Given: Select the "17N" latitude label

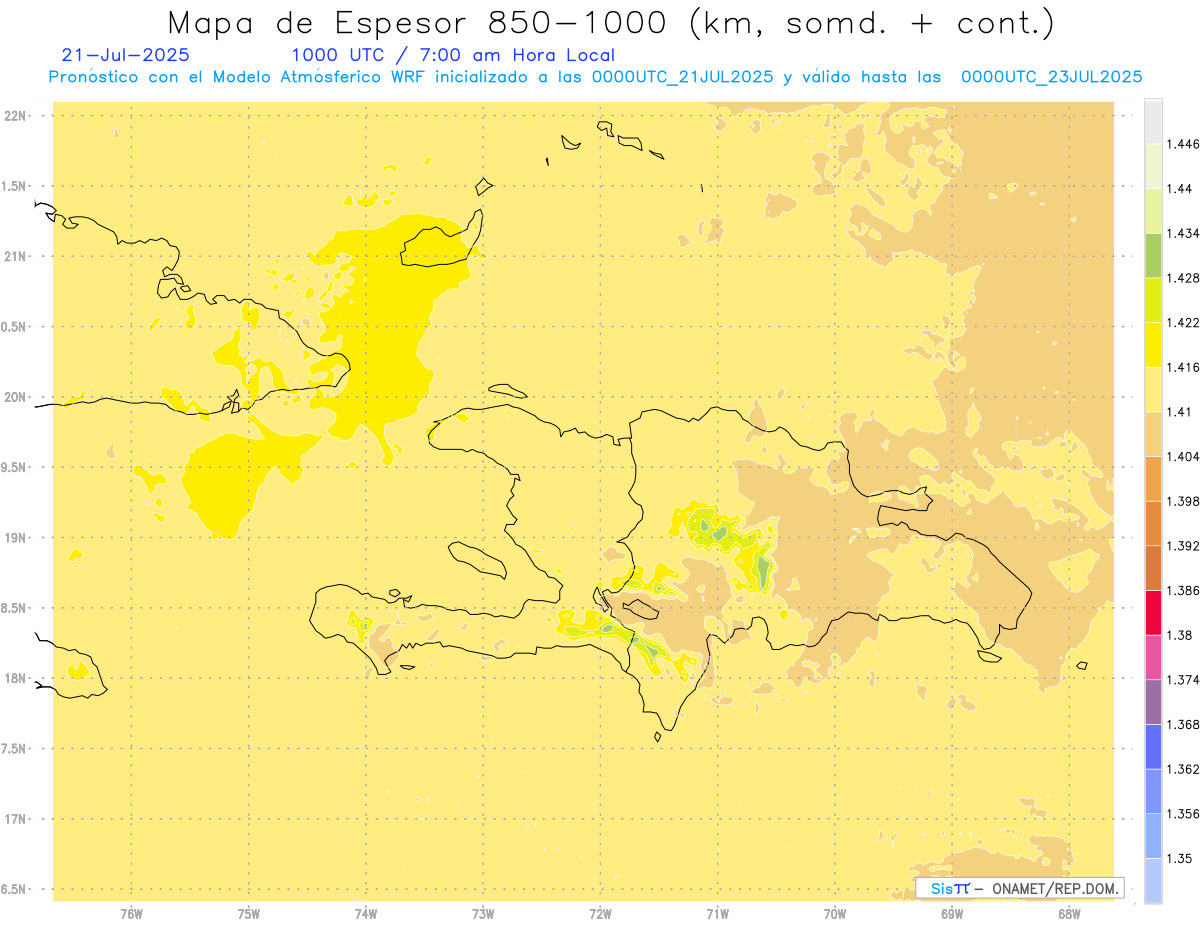Looking at the screenshot, I should 15,819.
